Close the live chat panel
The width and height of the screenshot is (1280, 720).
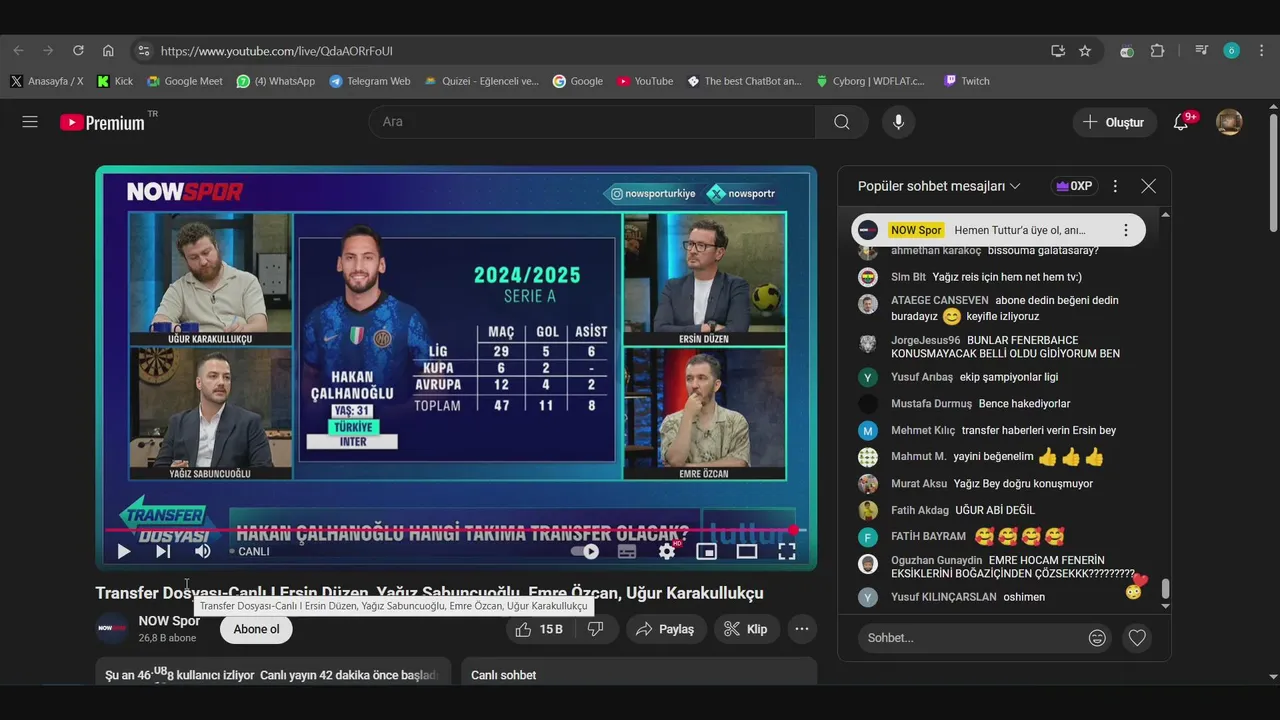(x=1148, y=186)
